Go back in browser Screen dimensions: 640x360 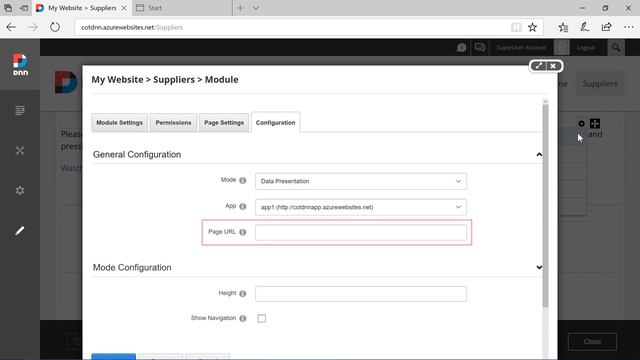(11, 27)
